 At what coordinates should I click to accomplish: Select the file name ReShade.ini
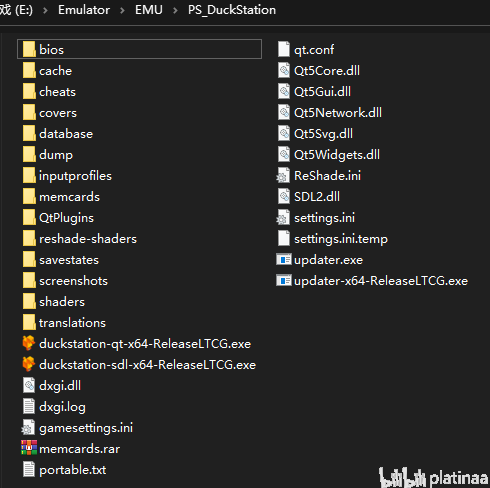327,176
